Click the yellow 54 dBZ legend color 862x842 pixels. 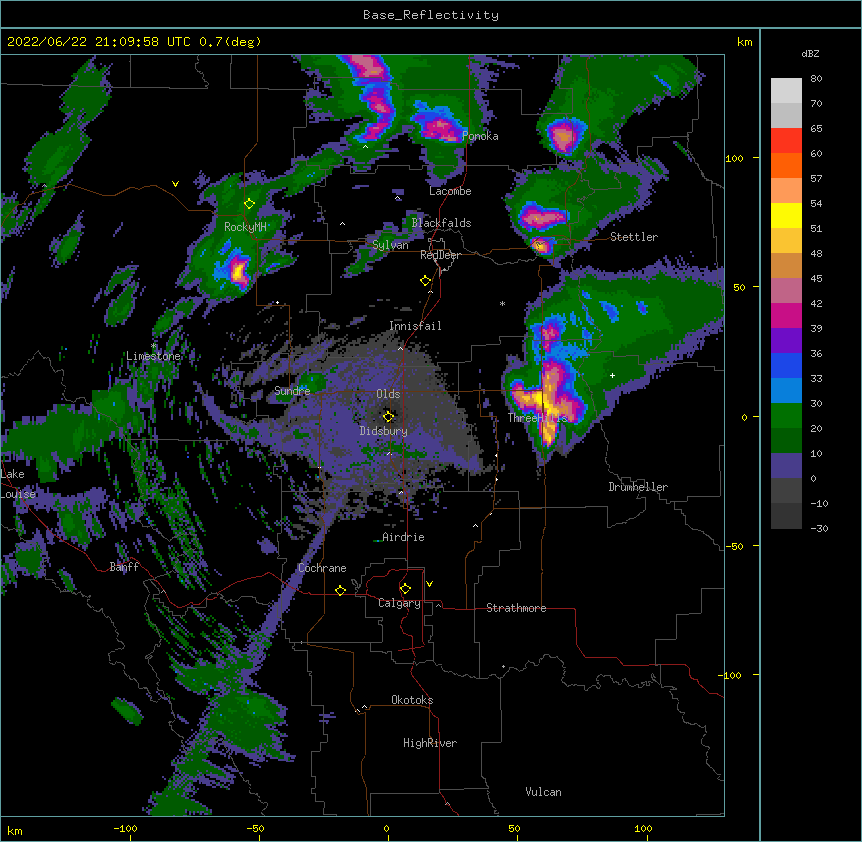coord(786,215)
